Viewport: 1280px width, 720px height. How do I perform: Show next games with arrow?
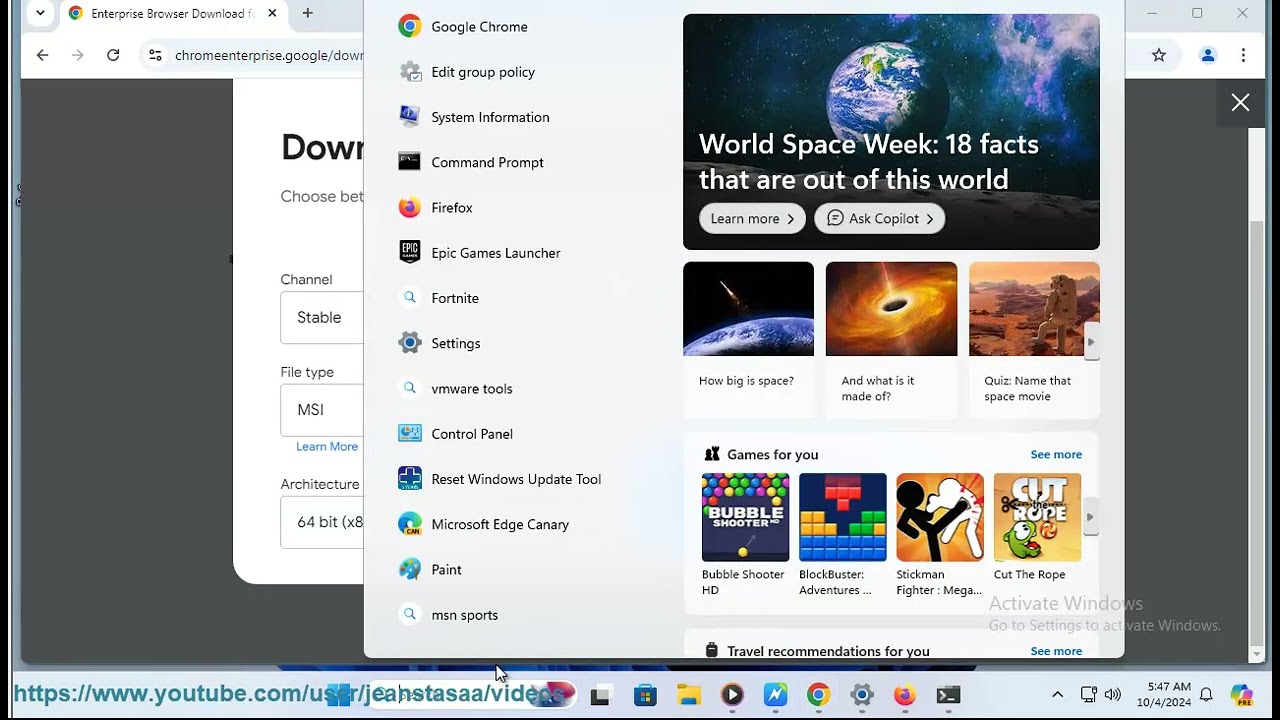point(1090,517)
